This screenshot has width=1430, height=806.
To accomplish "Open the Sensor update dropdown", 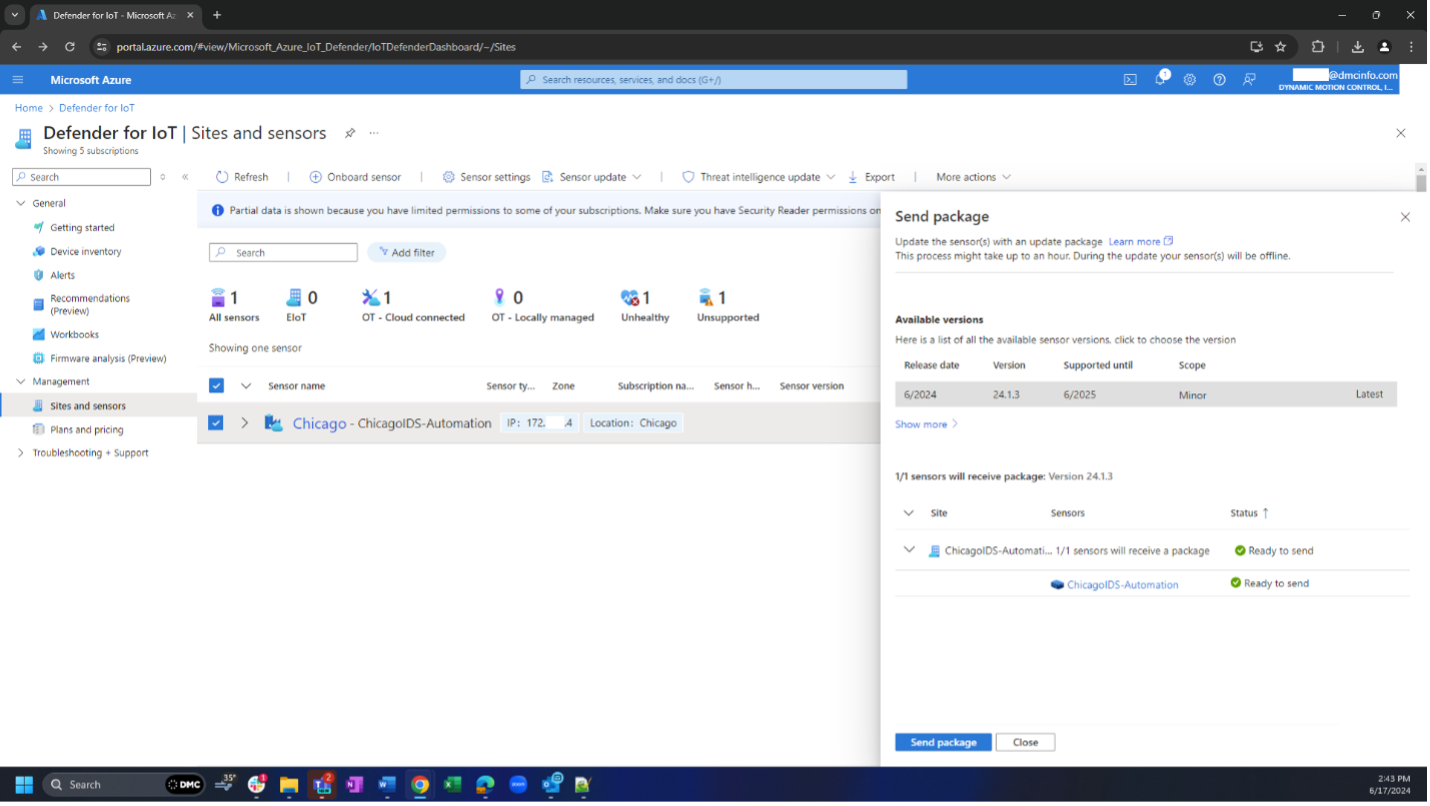I will tap(591, 177).
